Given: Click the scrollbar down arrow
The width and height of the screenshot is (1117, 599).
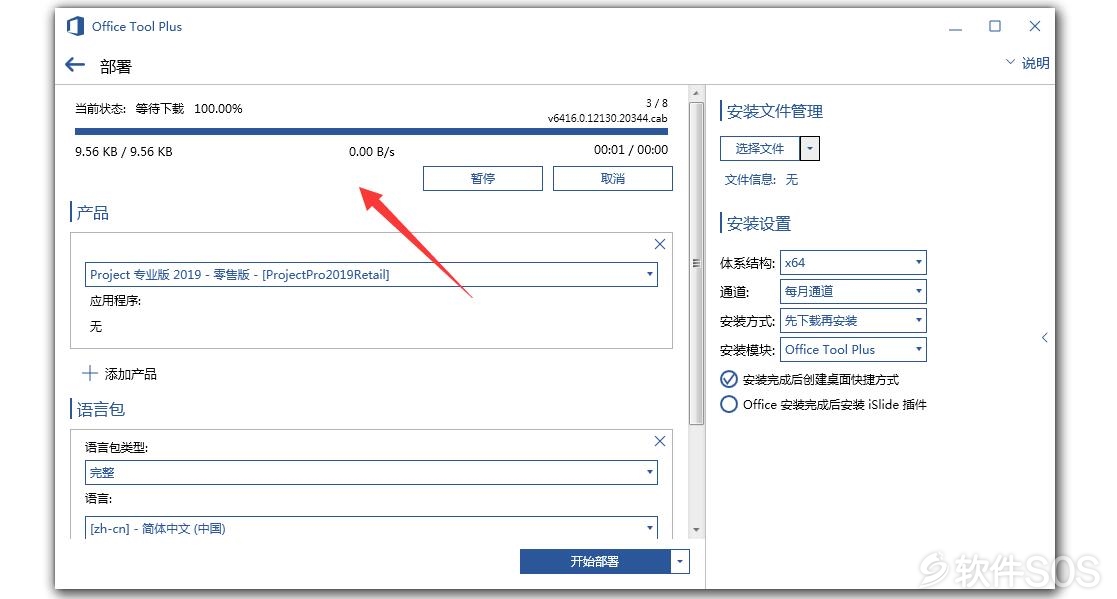Looking at the screenshot, I should [696, 530].
